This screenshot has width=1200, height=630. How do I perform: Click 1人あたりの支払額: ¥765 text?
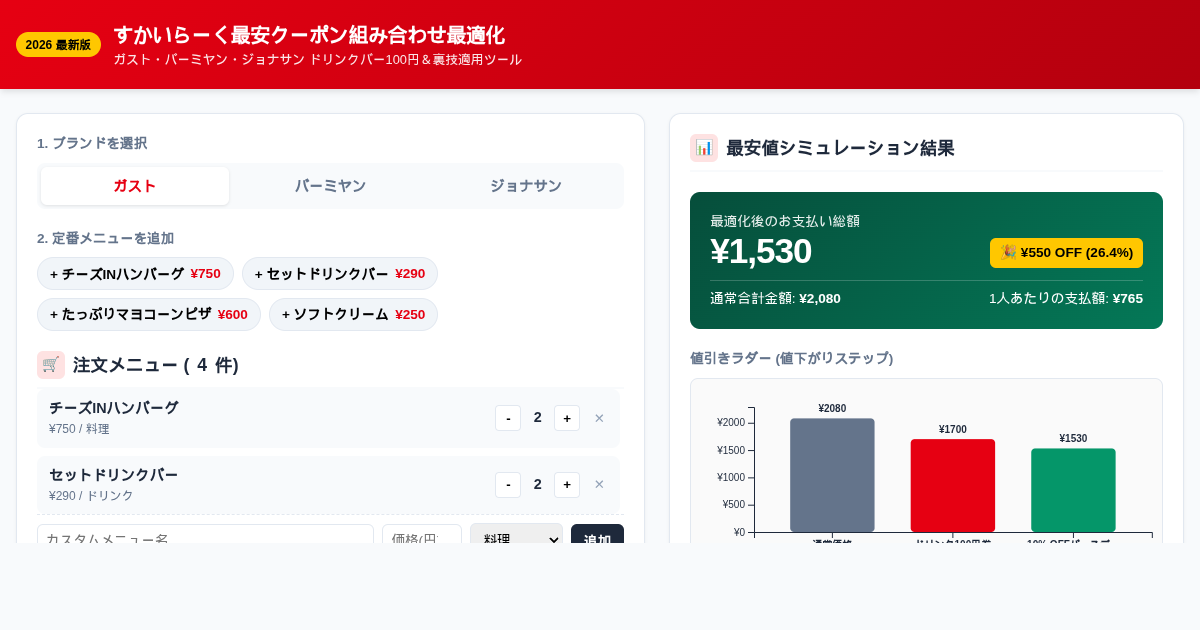click(1066, 298)
